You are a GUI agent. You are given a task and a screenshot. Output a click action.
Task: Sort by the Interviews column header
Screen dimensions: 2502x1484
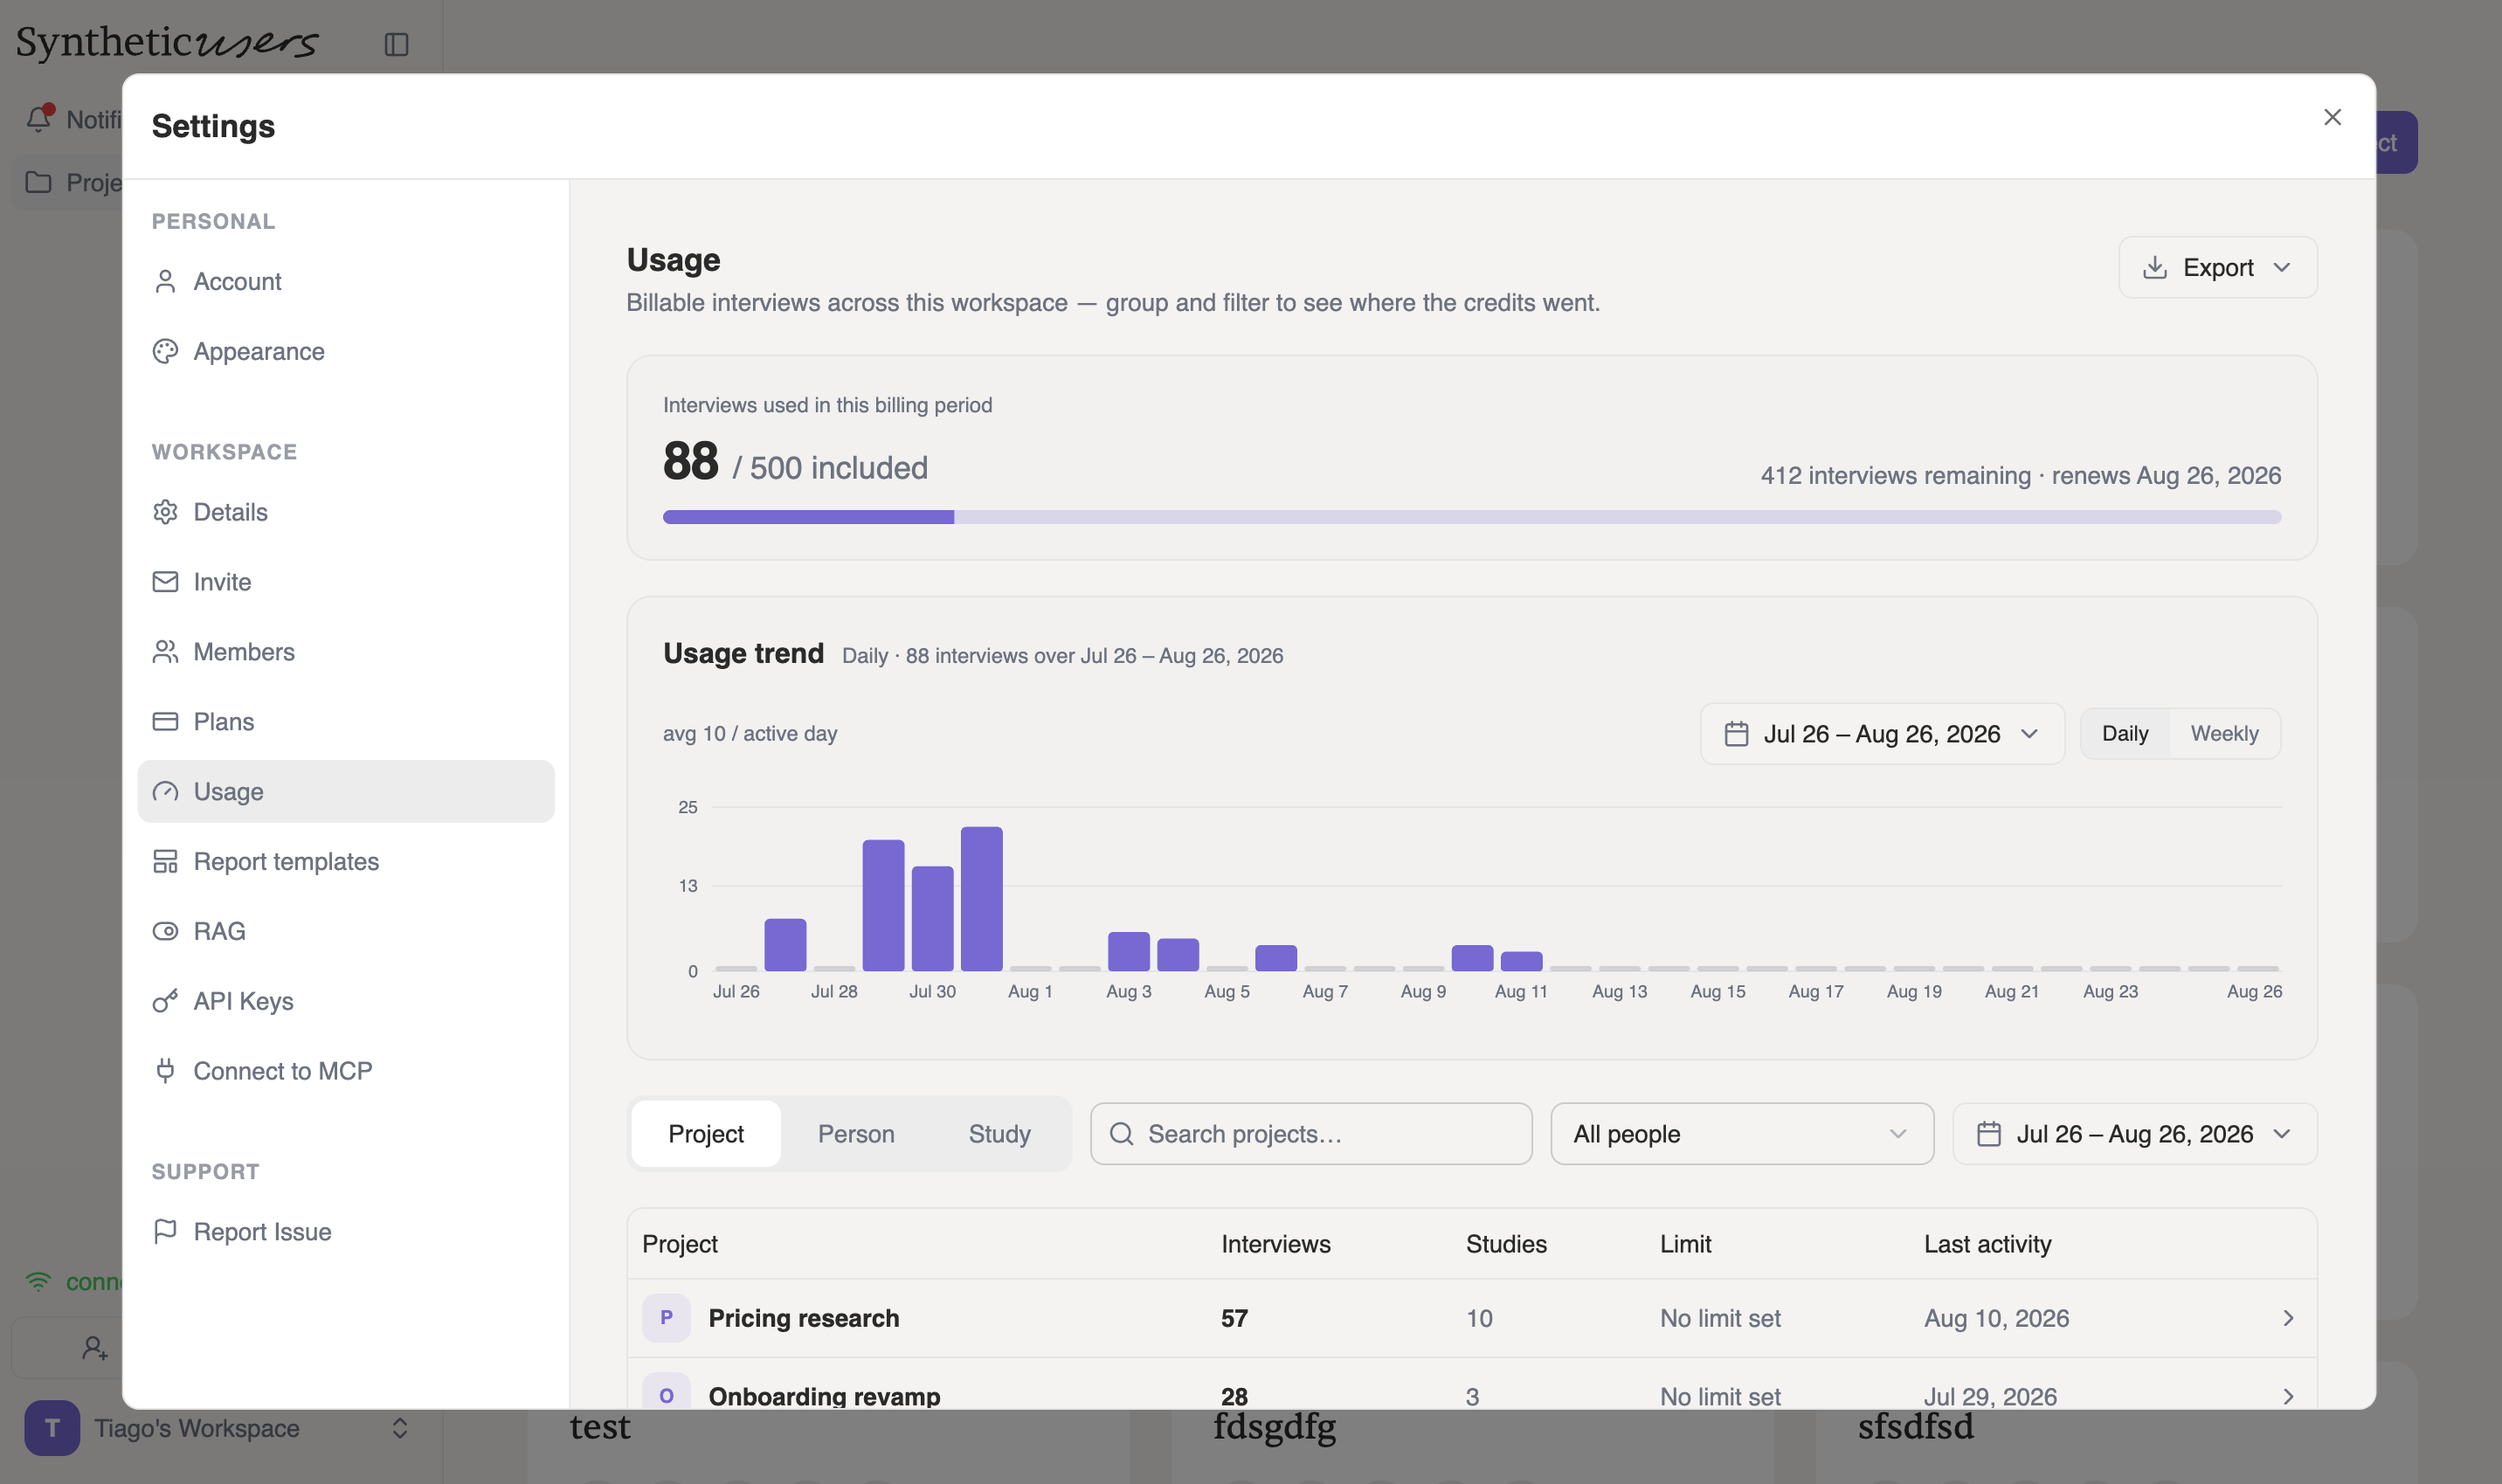[x=1275, y=1244]
